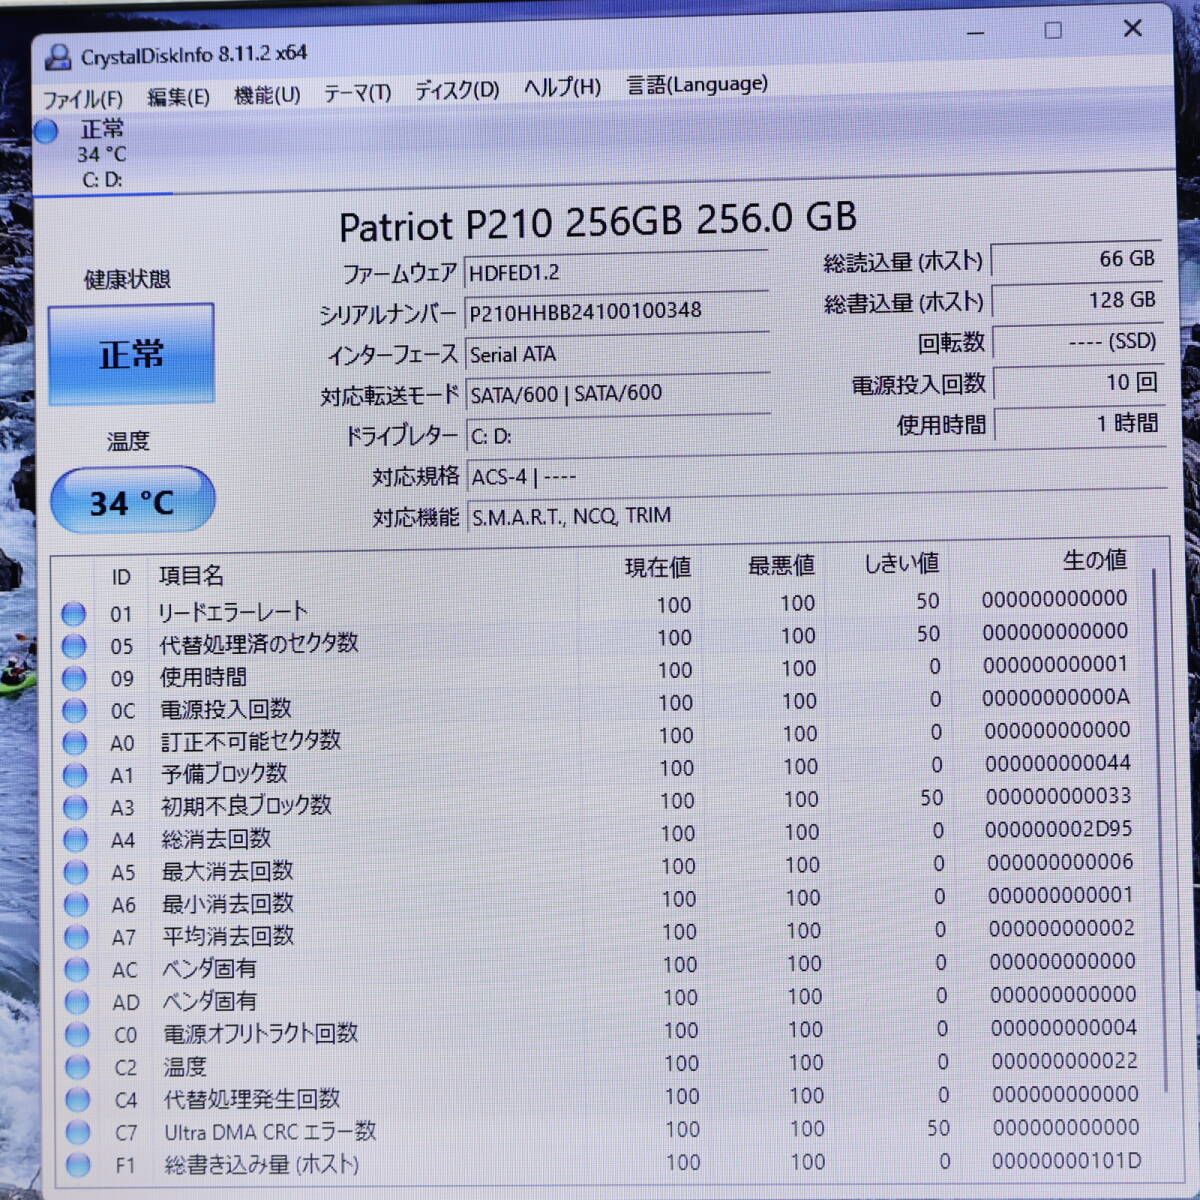Click the transfer mode field SATA/600 | SATA/600
The height and width of the screenshot is (1200, 1200).
point(618,393)
